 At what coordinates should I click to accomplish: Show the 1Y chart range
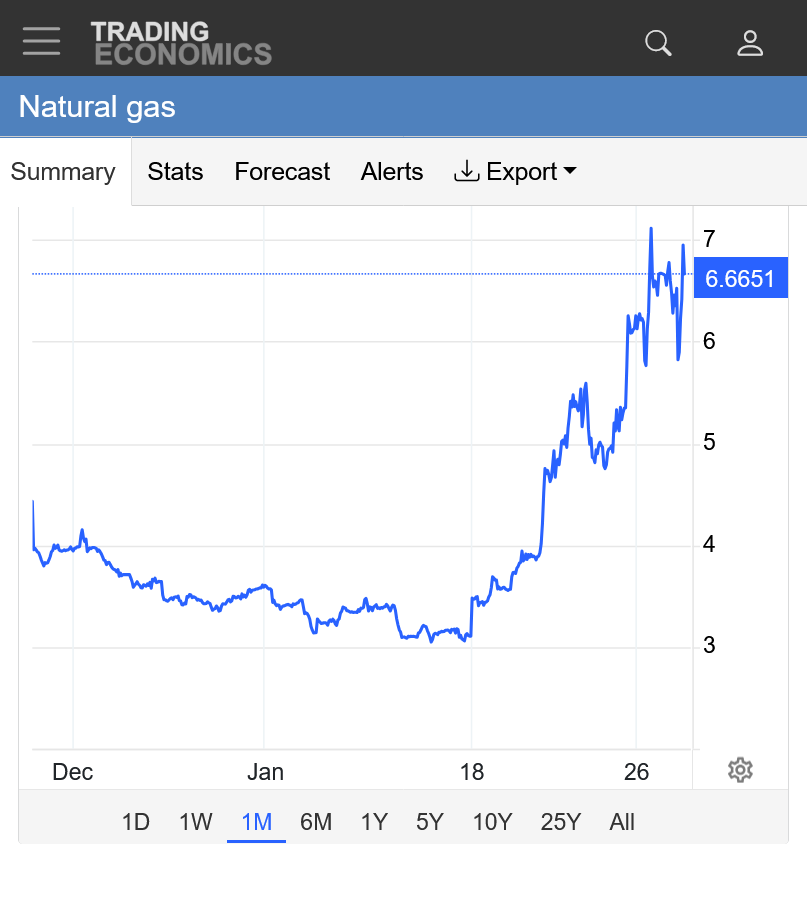[x=374, y=822]
